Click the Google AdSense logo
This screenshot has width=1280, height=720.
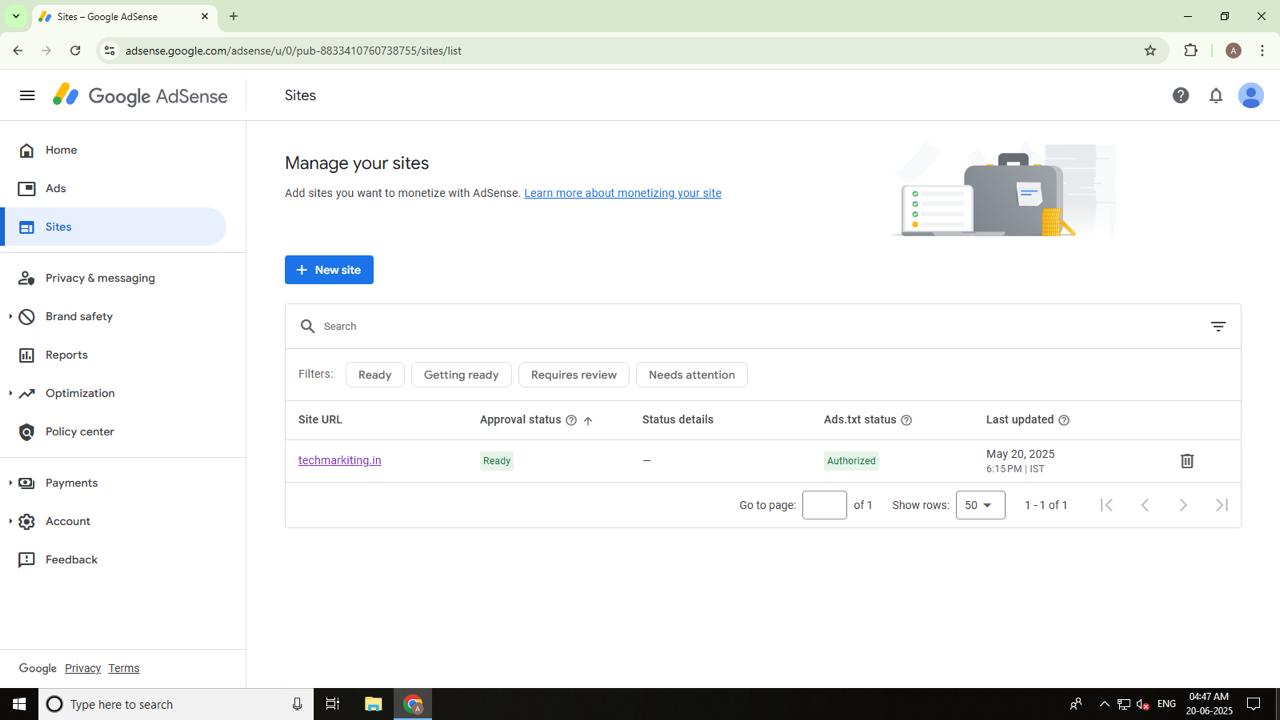140,96
